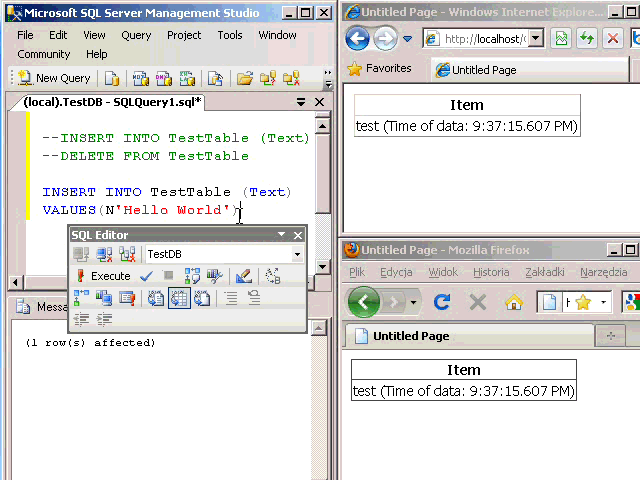Open the Tools menu in Management Studio
Viewport: 640px width, 480px height.
[x=230, y=35]
